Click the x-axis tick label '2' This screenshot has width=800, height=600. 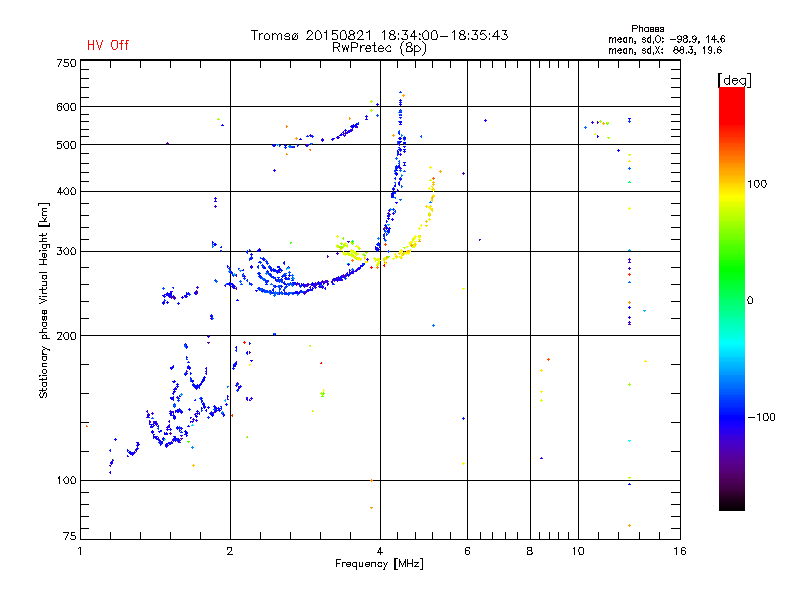[230, 551]
